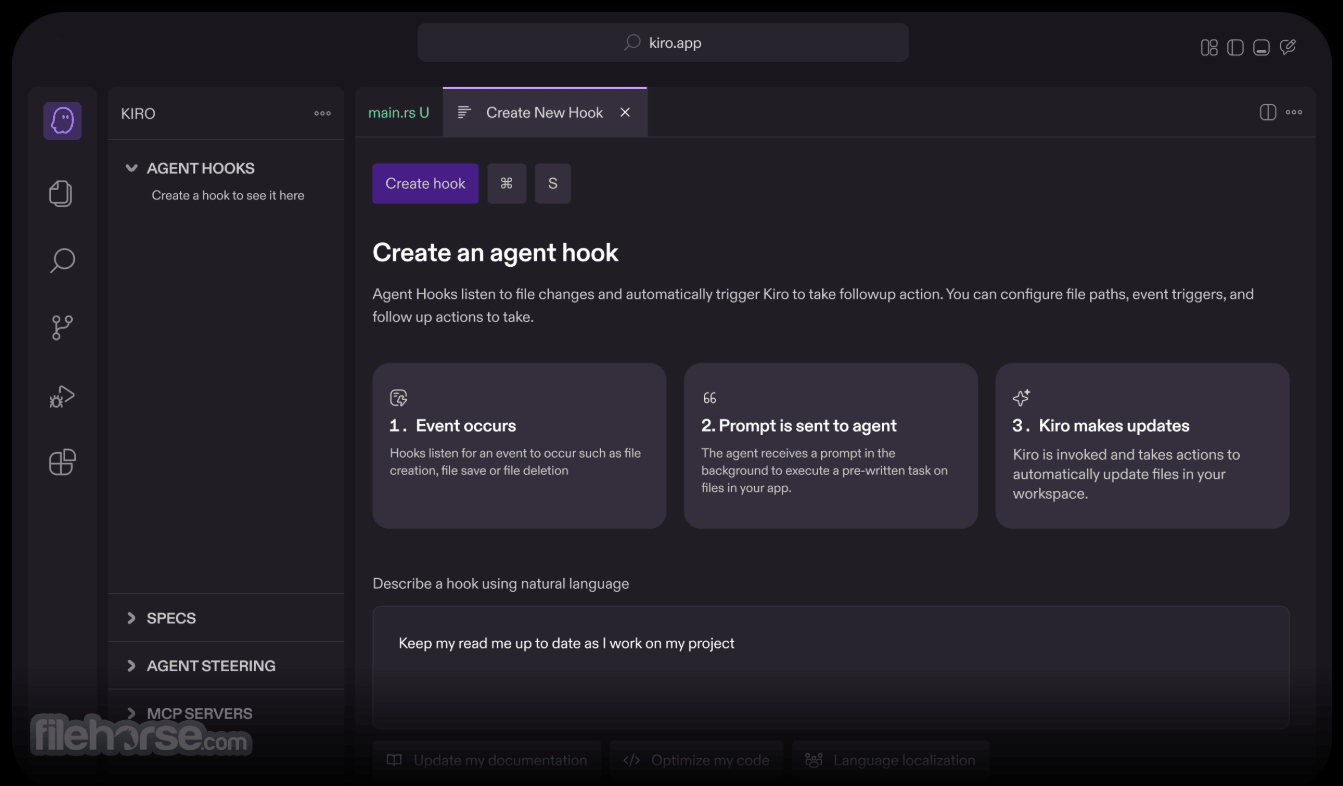The width and height of the screenshot is (1343, 786).
Task: Toggle the primary sidebar layout icon
Action: [x=1235, y=47]
